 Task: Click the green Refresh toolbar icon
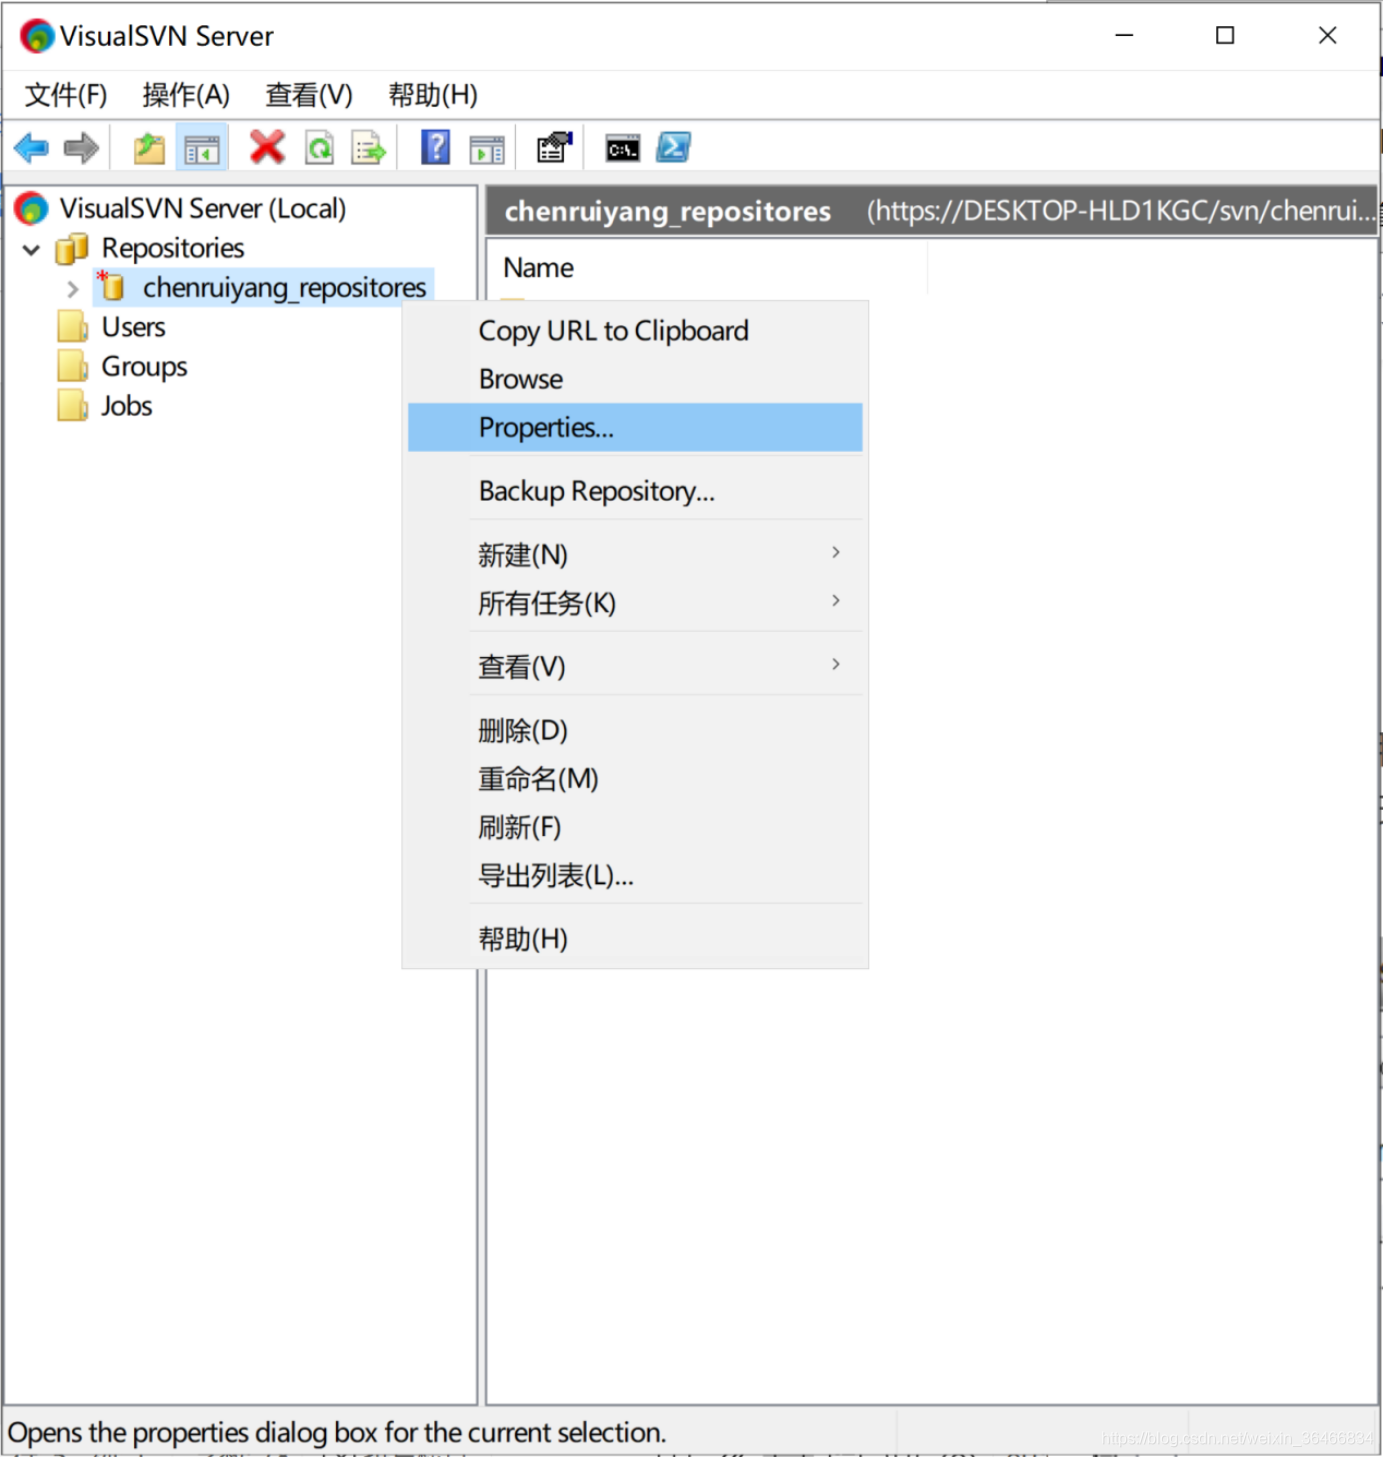coord(319,149)
